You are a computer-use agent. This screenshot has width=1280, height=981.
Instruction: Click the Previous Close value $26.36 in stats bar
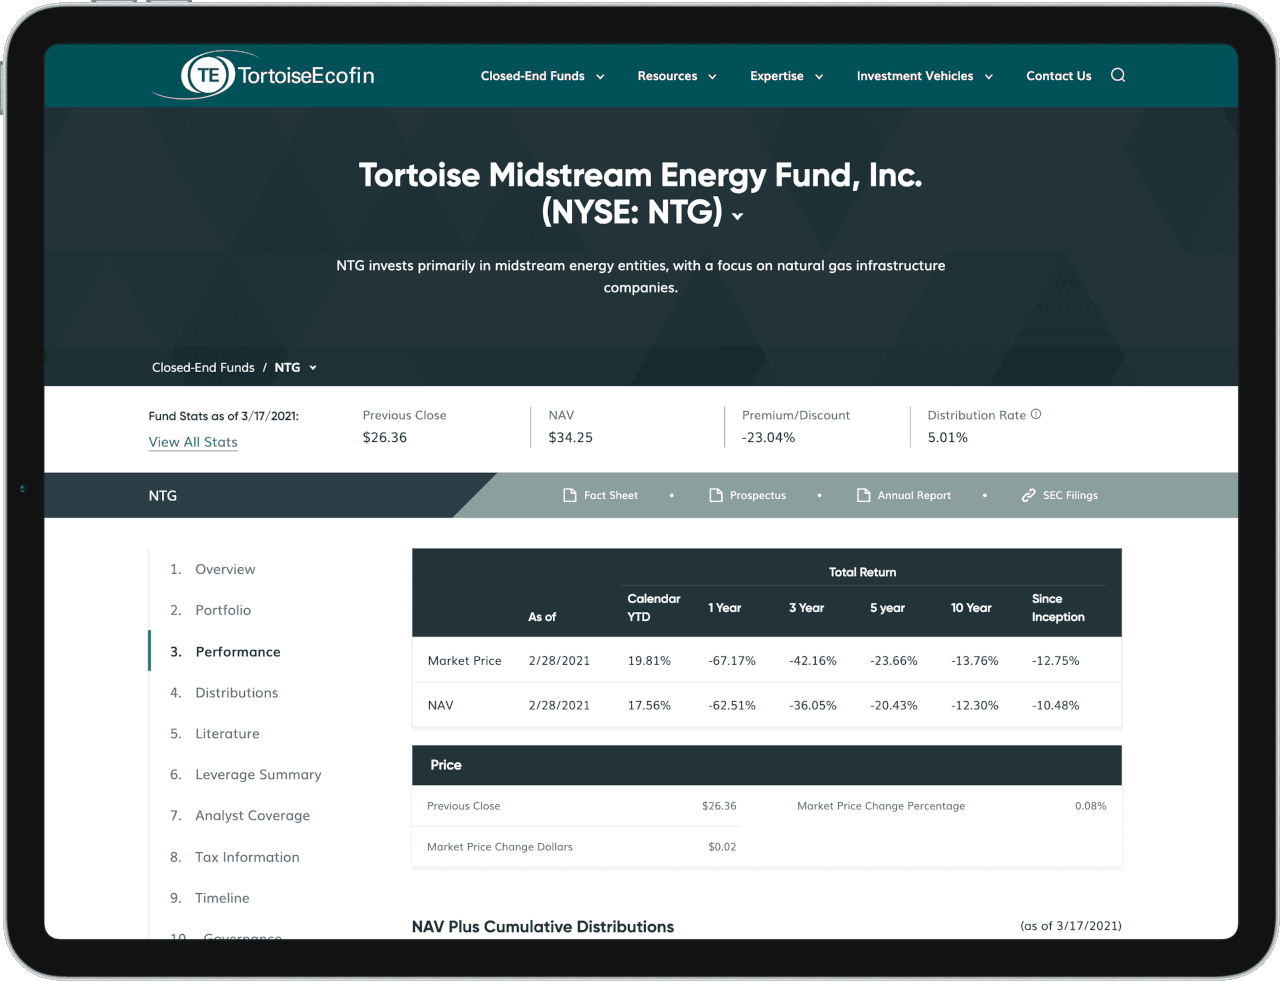(x=385, y=438)
